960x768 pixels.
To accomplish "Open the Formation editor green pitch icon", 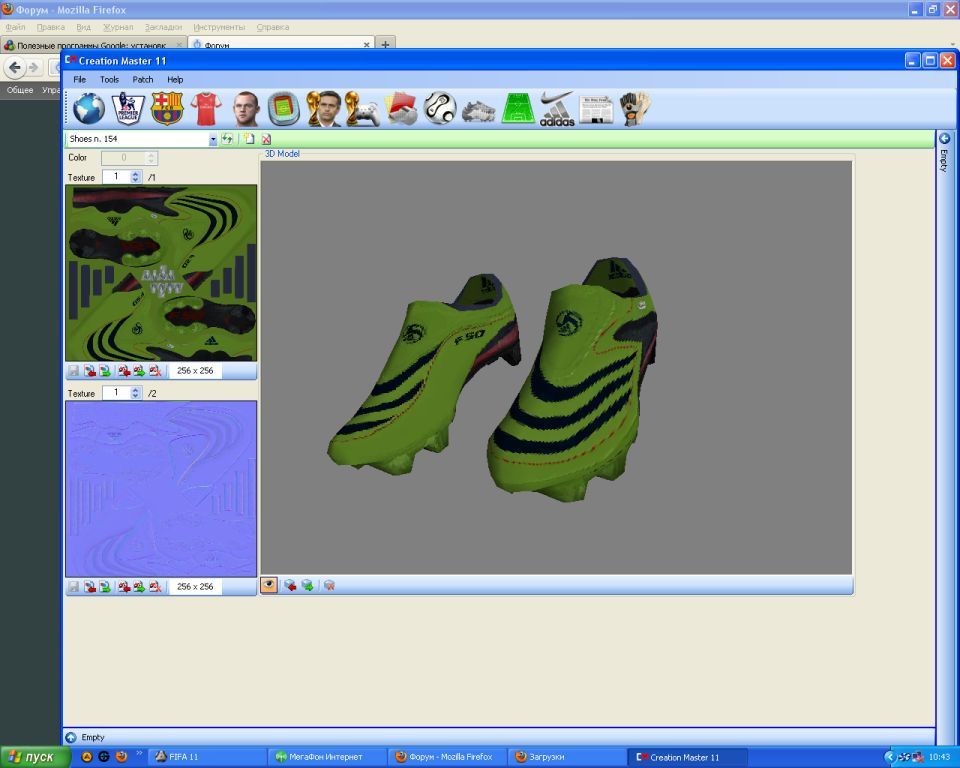I will 518,109.
